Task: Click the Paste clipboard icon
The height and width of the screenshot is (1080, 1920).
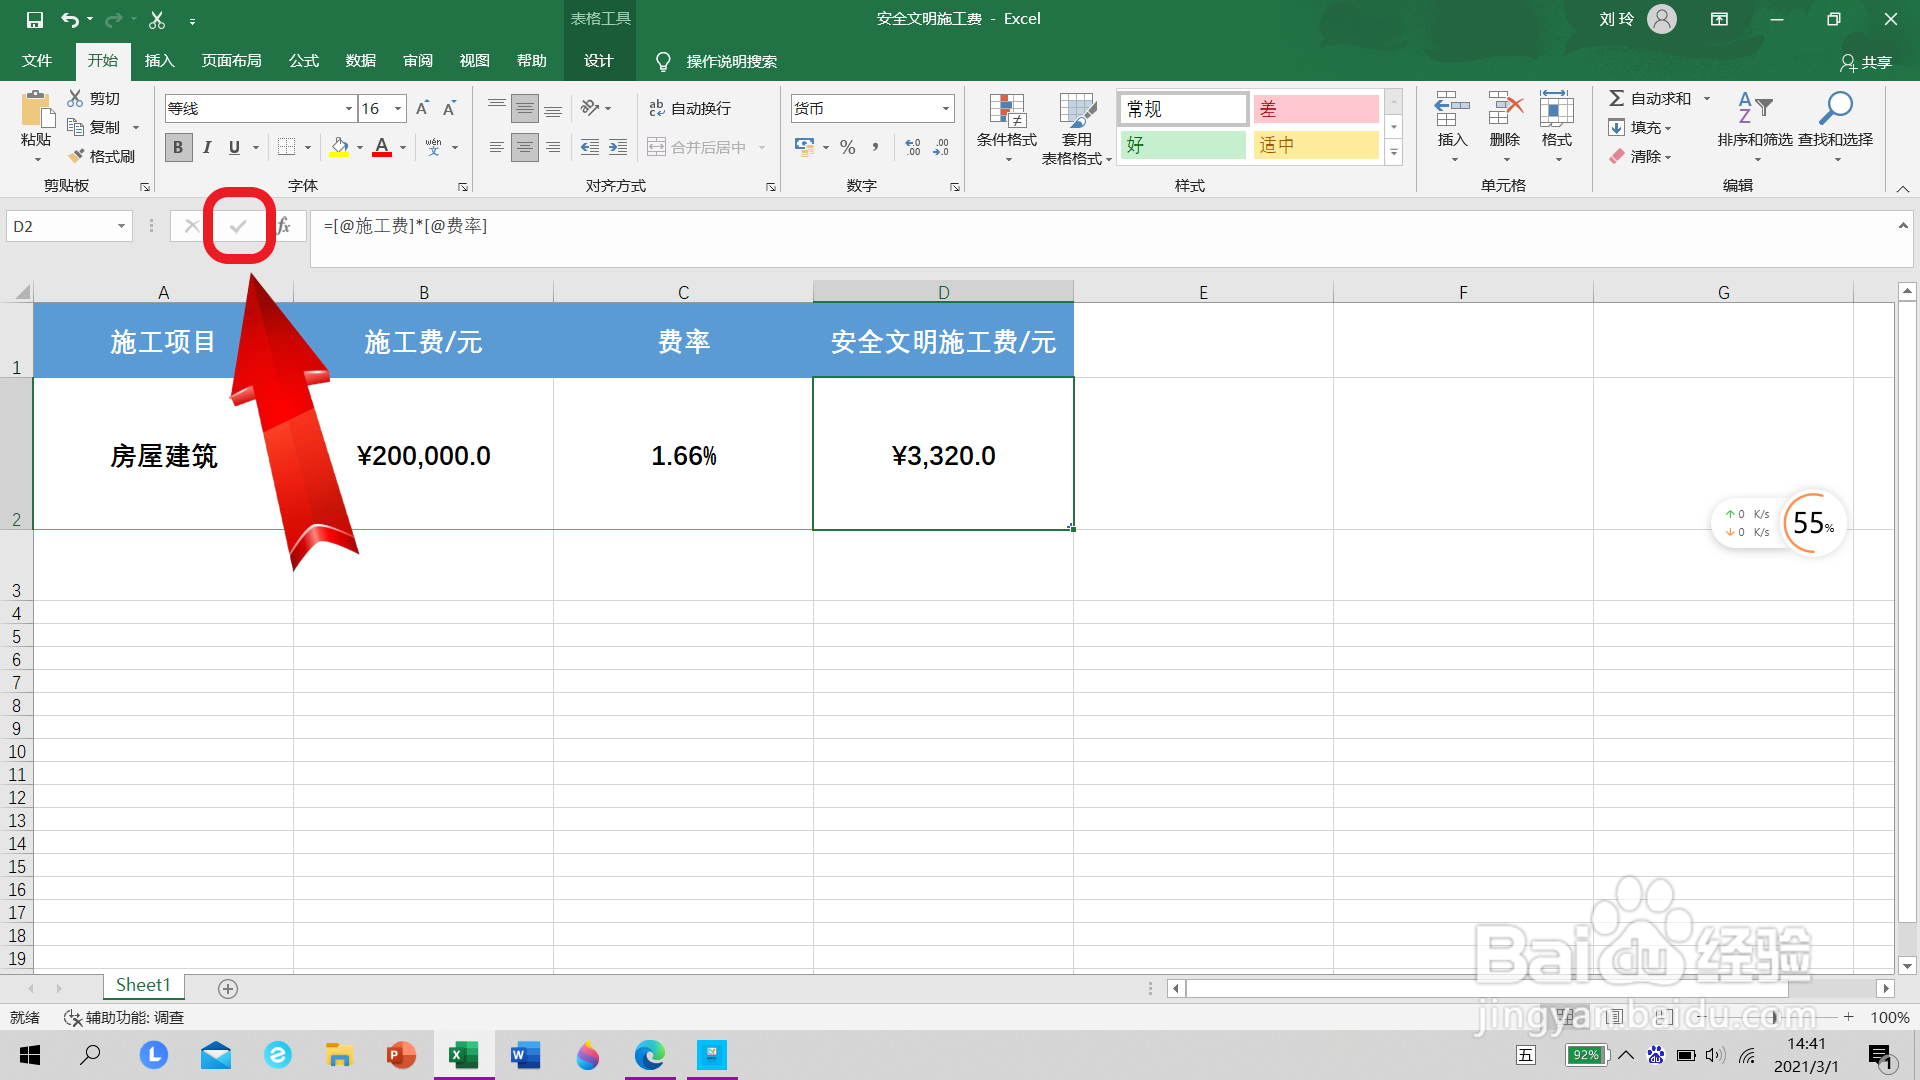Action: (37, 109)
